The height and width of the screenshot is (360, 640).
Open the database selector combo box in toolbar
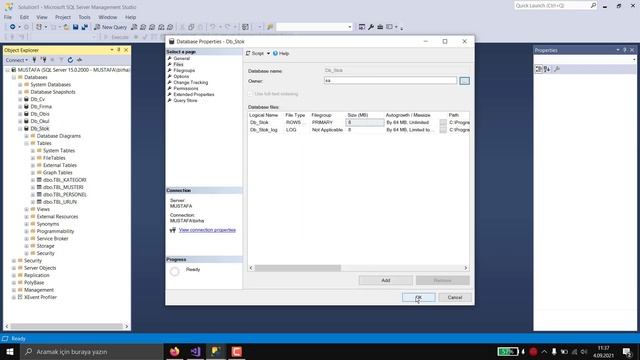314,27
